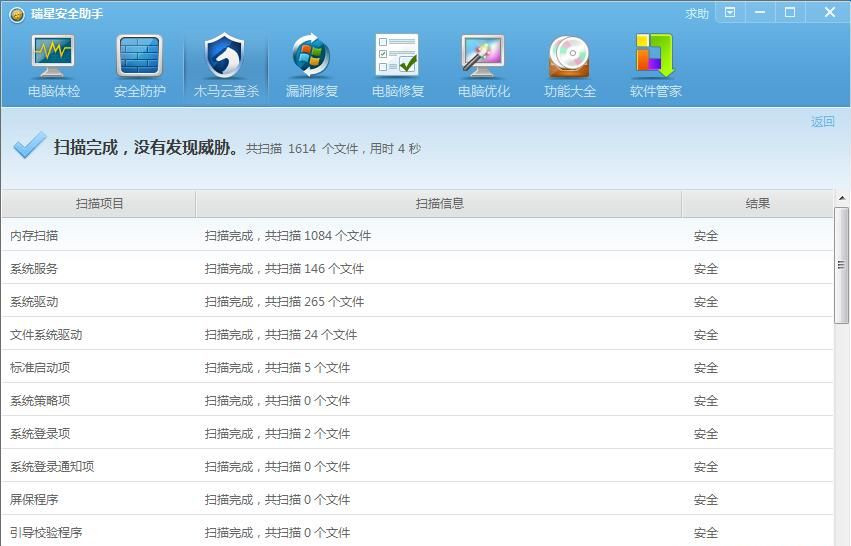
Task: Click '共扫描 2 个文件' scan info
Action: click(307, 434)
